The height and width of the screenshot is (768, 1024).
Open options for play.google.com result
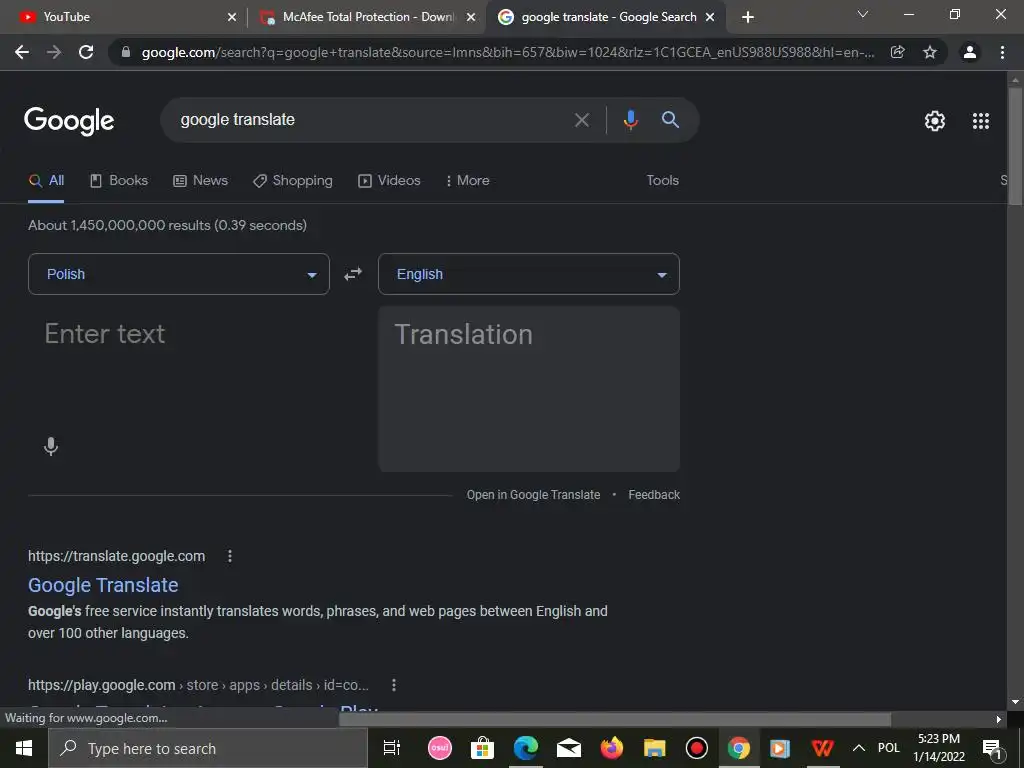tap(393, 685)
